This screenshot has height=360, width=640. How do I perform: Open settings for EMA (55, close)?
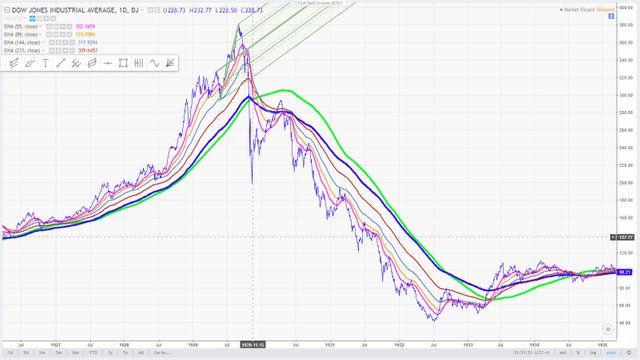(x=56, y=27)
